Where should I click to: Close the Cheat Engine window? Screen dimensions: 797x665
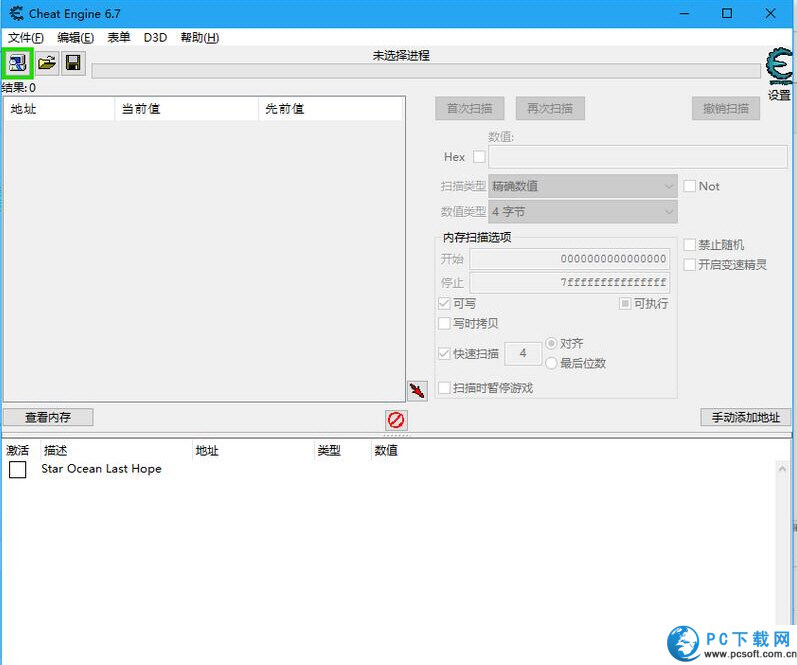coord(770,14)
